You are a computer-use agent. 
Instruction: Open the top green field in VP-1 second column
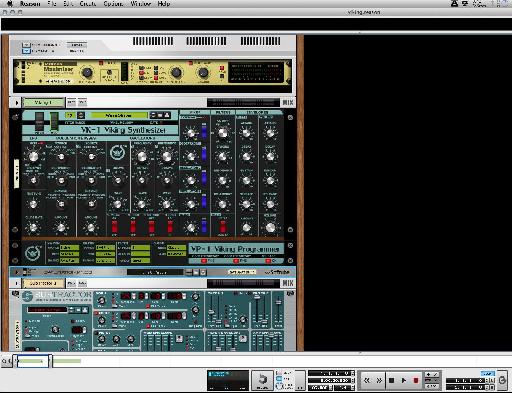[x=105, y=248]
